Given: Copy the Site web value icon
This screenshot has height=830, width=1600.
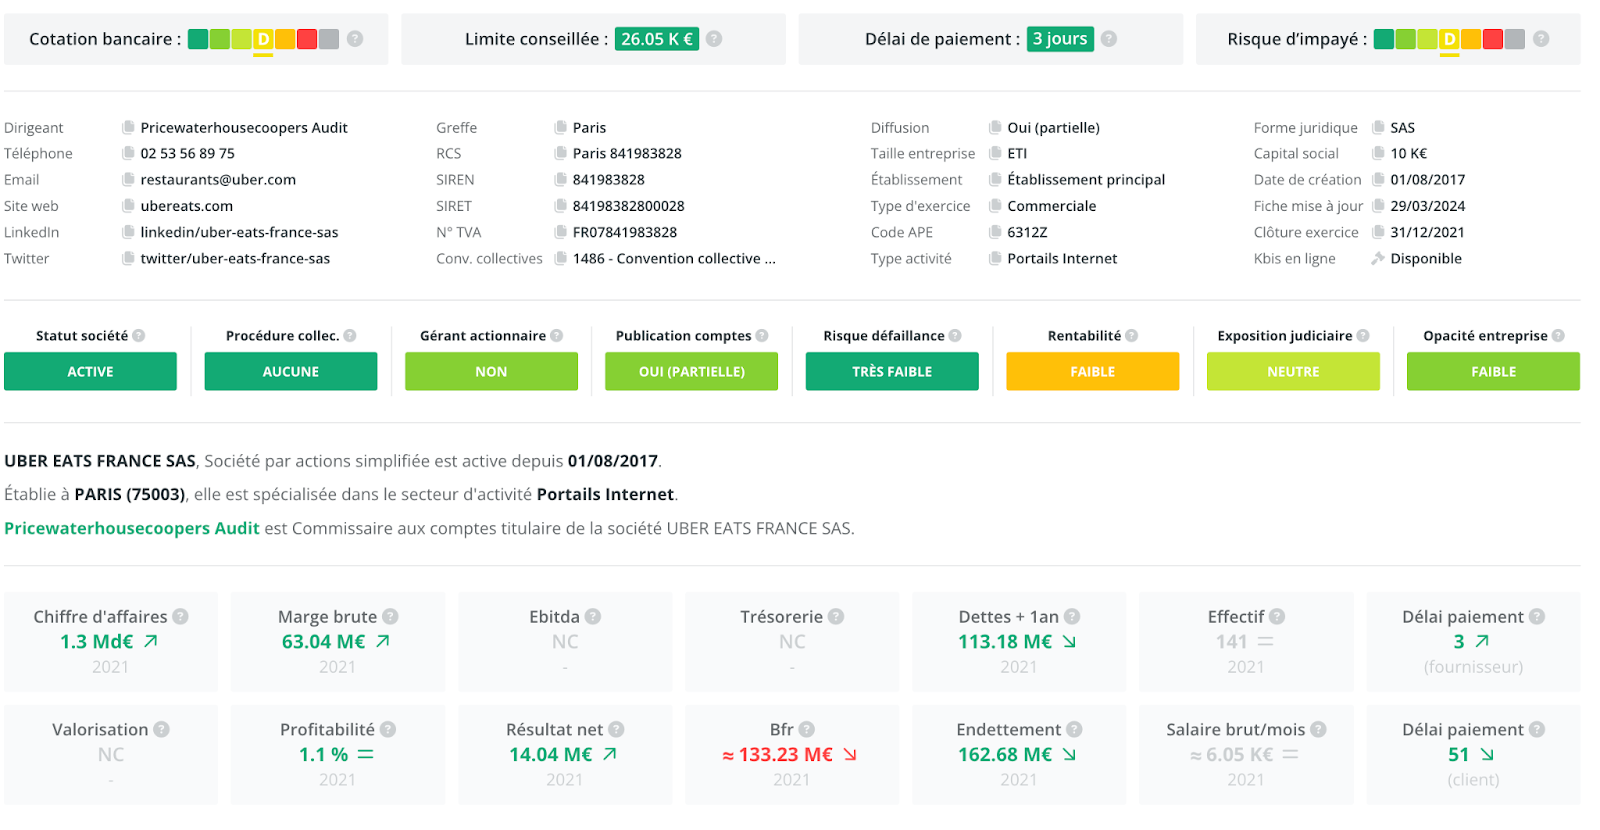Looking at the screenshot, I should click(x=128, y=206).
